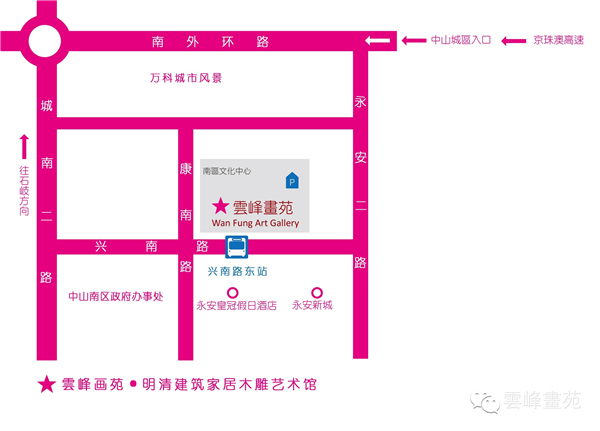Viewport: 600px width, 431px height.
Task: Click the arrow left of 京珠澳高速
Action: (513, 41)
